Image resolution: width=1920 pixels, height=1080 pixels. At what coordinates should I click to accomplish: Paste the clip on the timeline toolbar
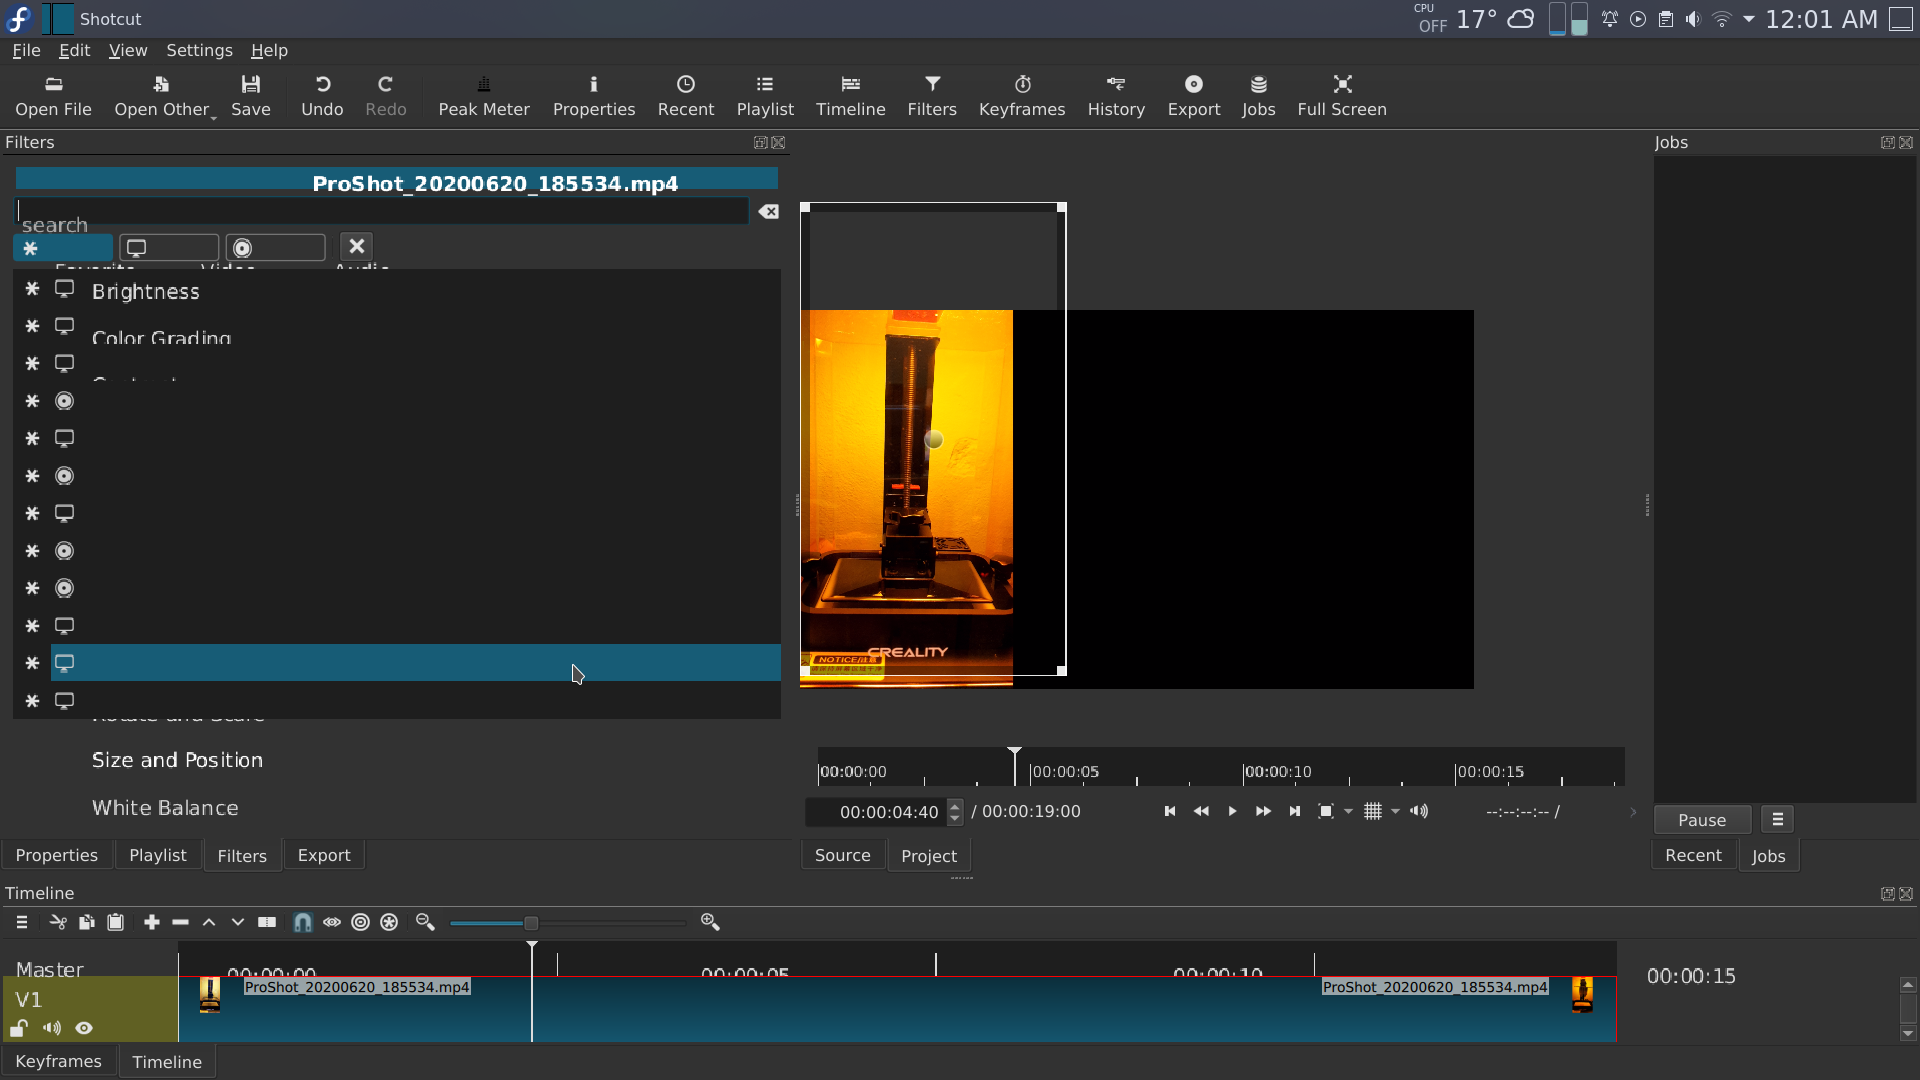[x=116, y=922]
